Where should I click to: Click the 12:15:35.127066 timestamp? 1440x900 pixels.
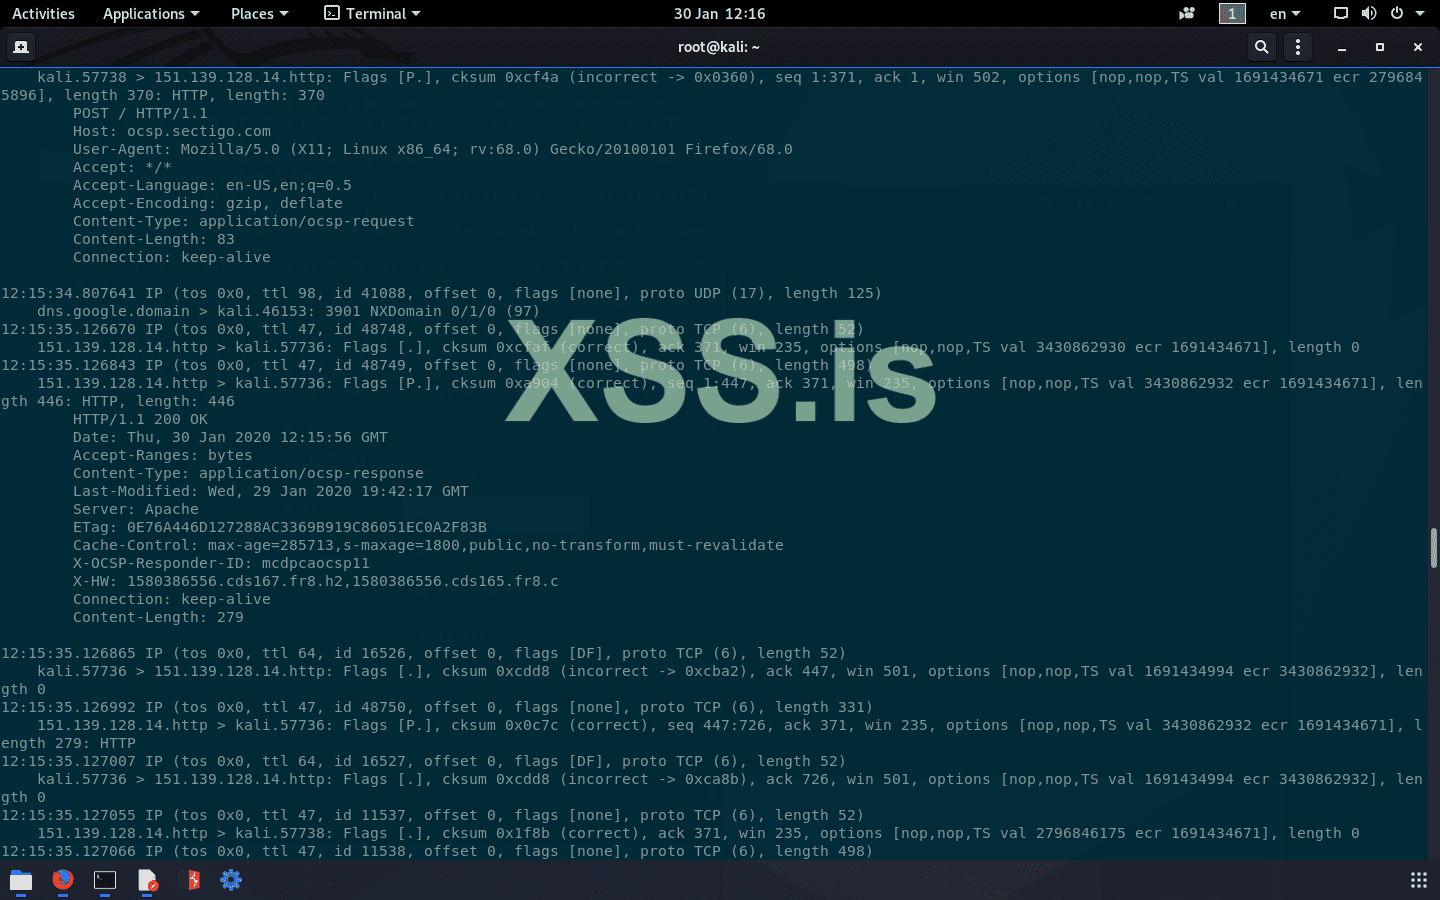[x=68, y=851]
